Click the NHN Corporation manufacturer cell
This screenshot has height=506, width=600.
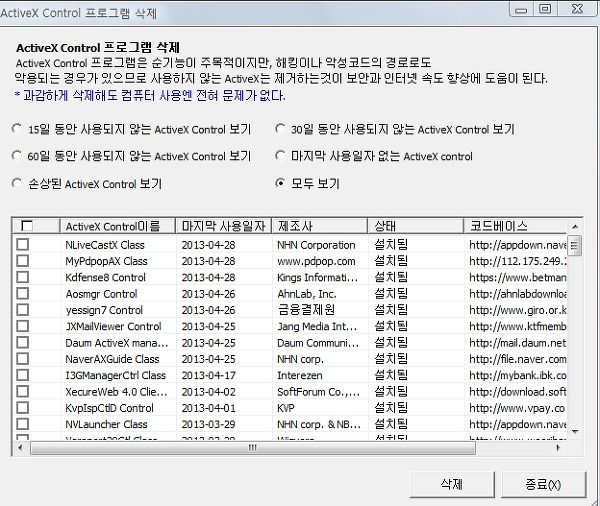tap(316, 245)
